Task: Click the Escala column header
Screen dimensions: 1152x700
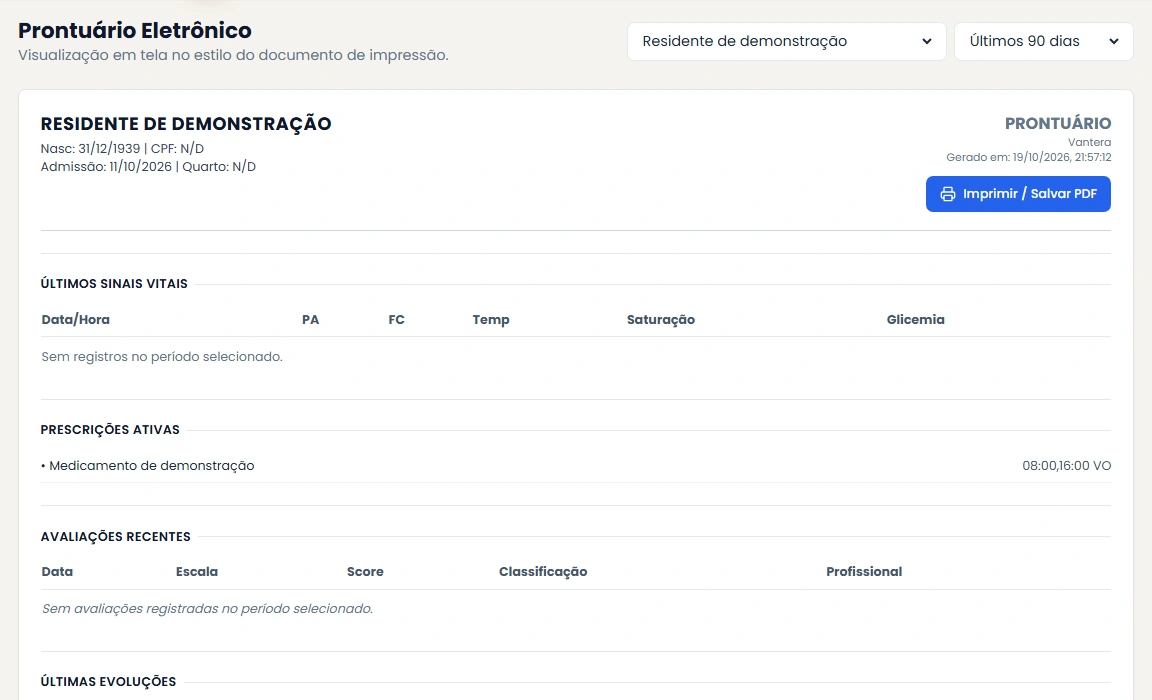Action: click(x=197, y=571)
